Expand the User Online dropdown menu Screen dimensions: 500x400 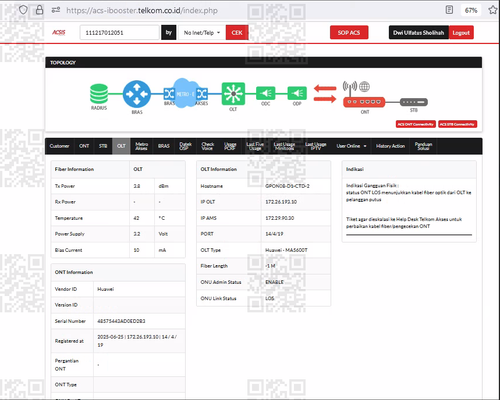click(351, 146)
